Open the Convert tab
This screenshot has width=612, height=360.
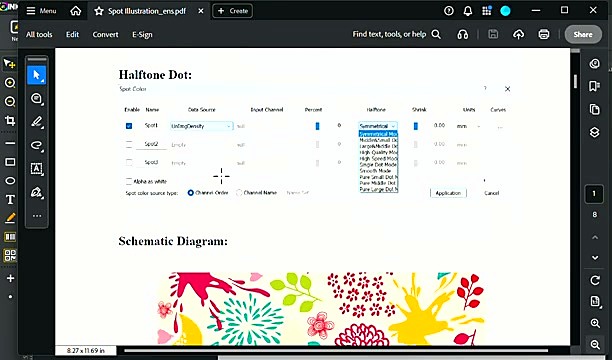(105, 34)
